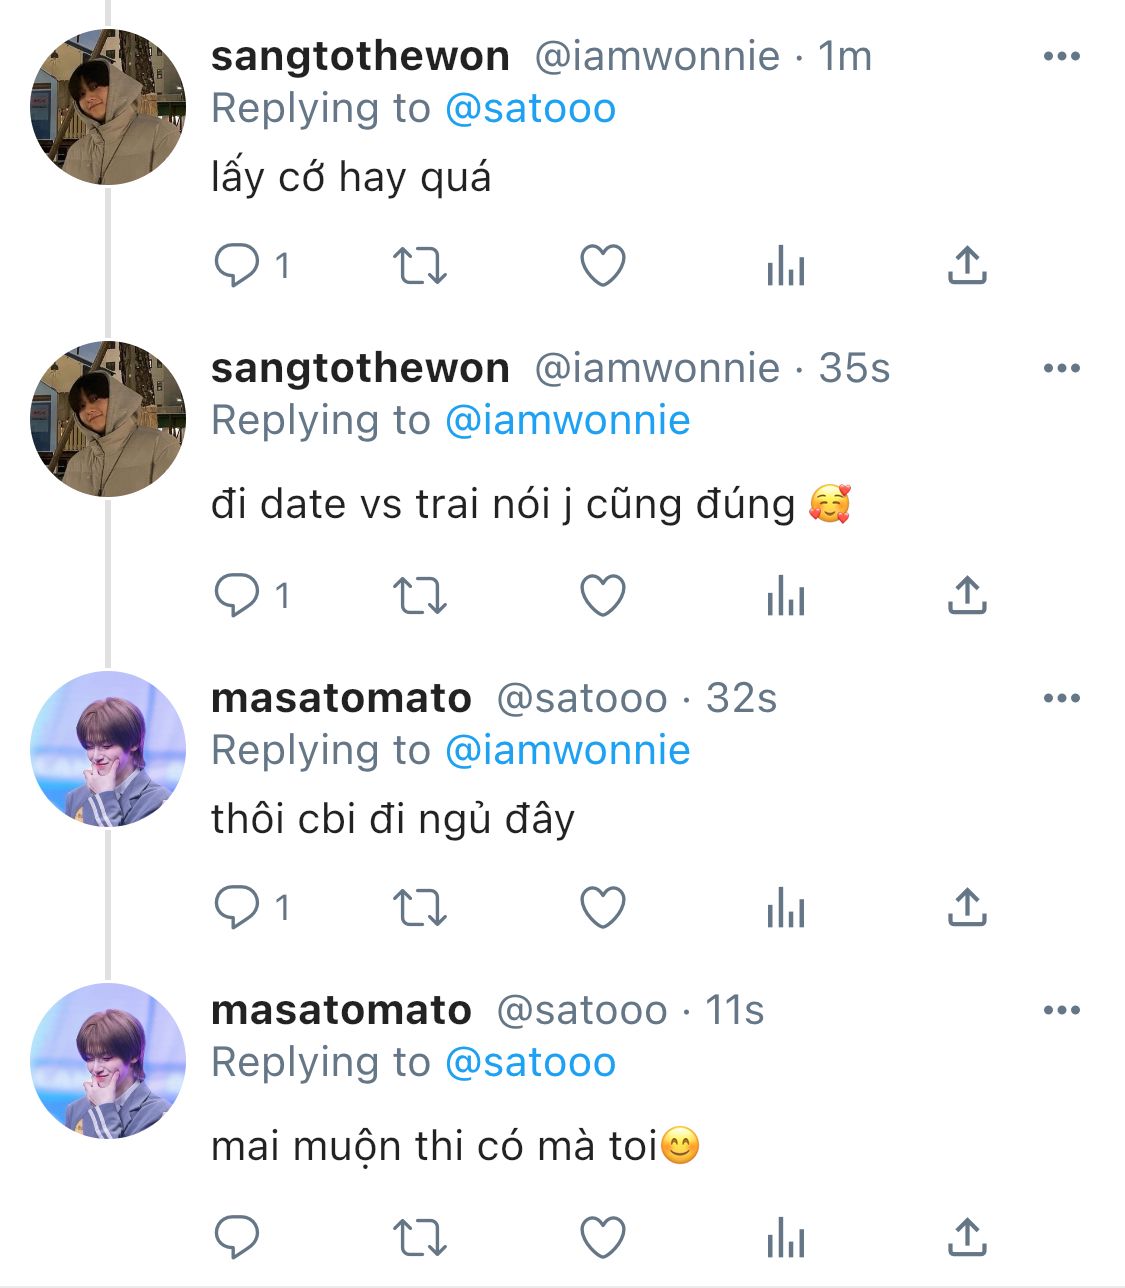
Task: Like the "thôi cbi đi ngủ đây" tweet
Action: pyautogui.click(x=603, y=908)
